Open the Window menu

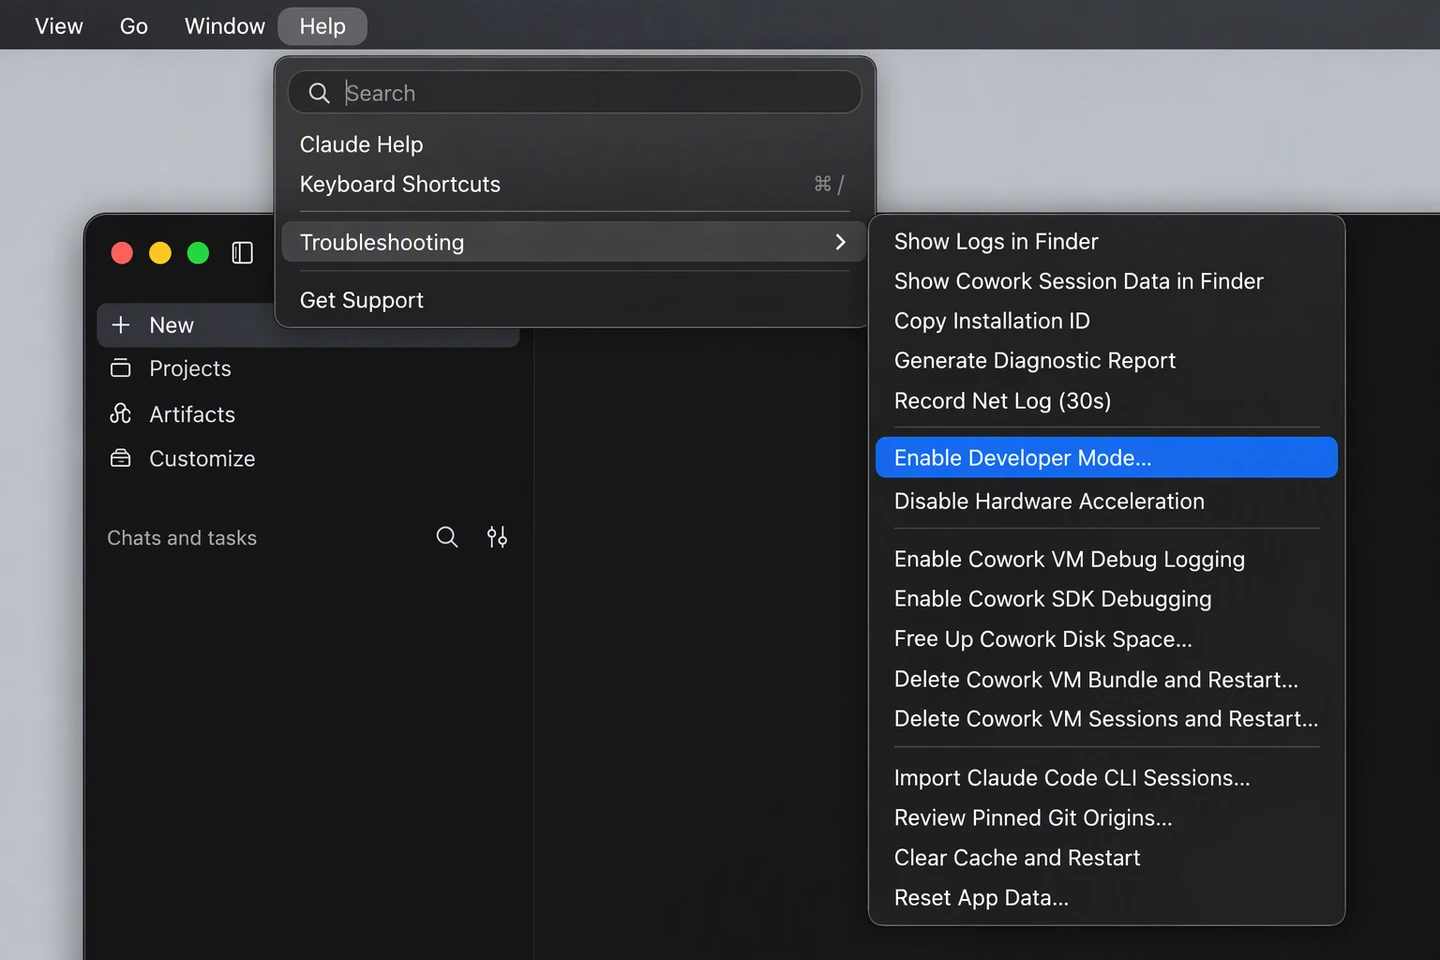[x=225, y=26]
